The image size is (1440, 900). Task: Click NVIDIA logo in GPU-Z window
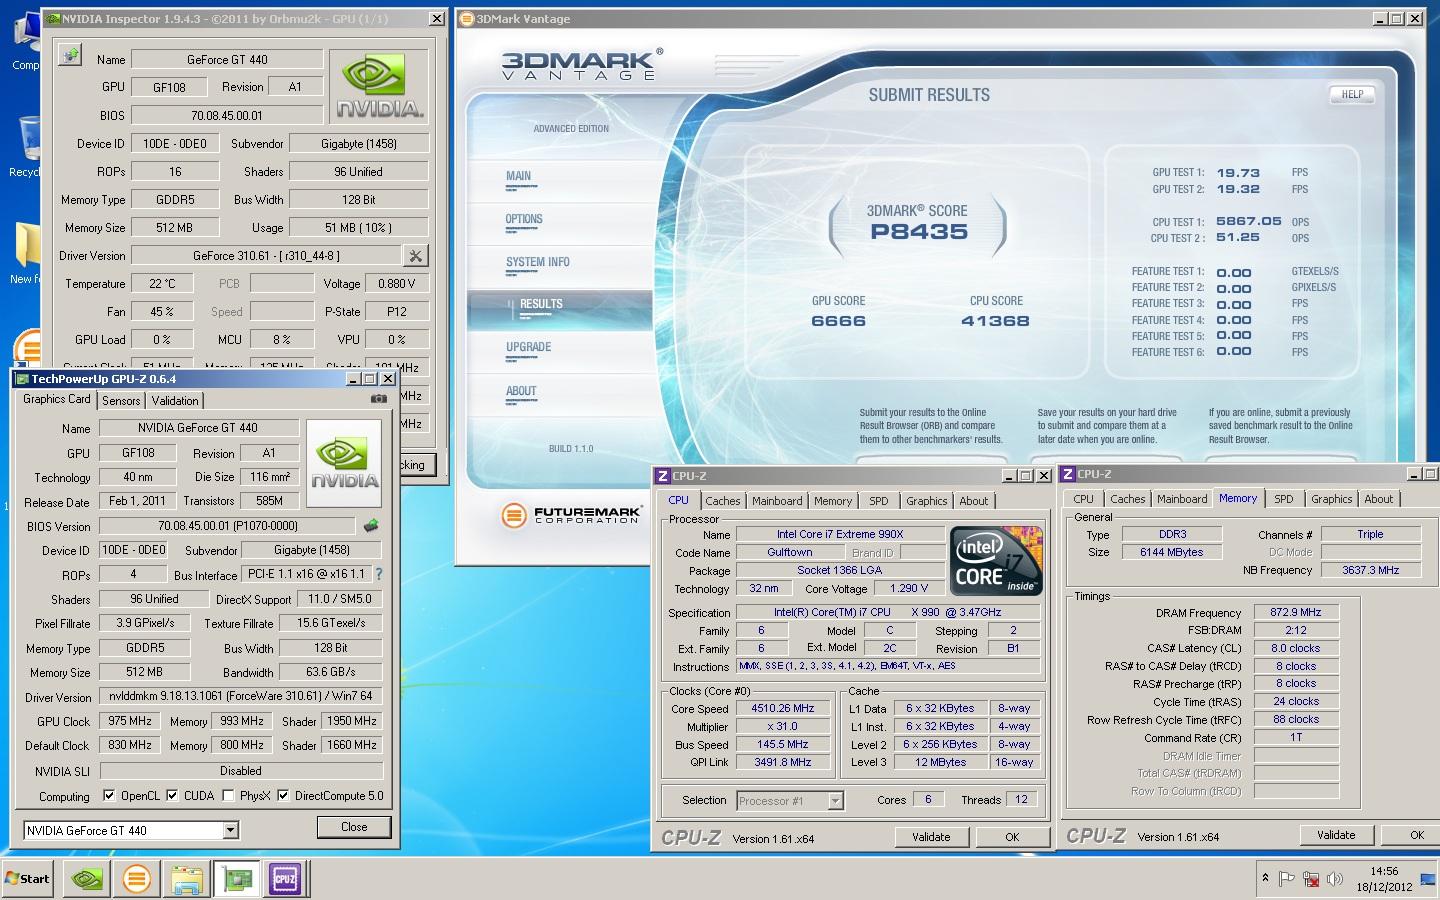click(x=344, y=464)
